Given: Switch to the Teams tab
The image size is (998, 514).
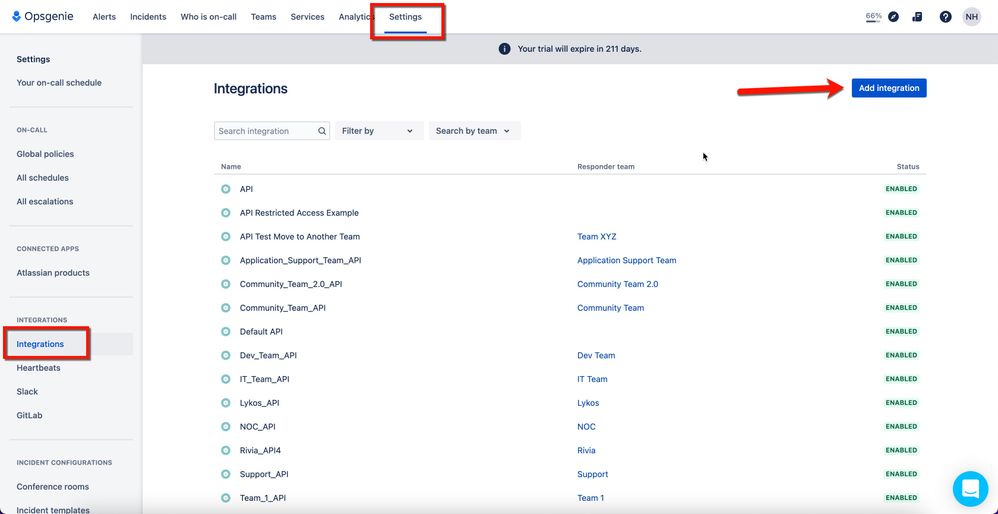Looking at the screenshot, I should pos(264,17).
